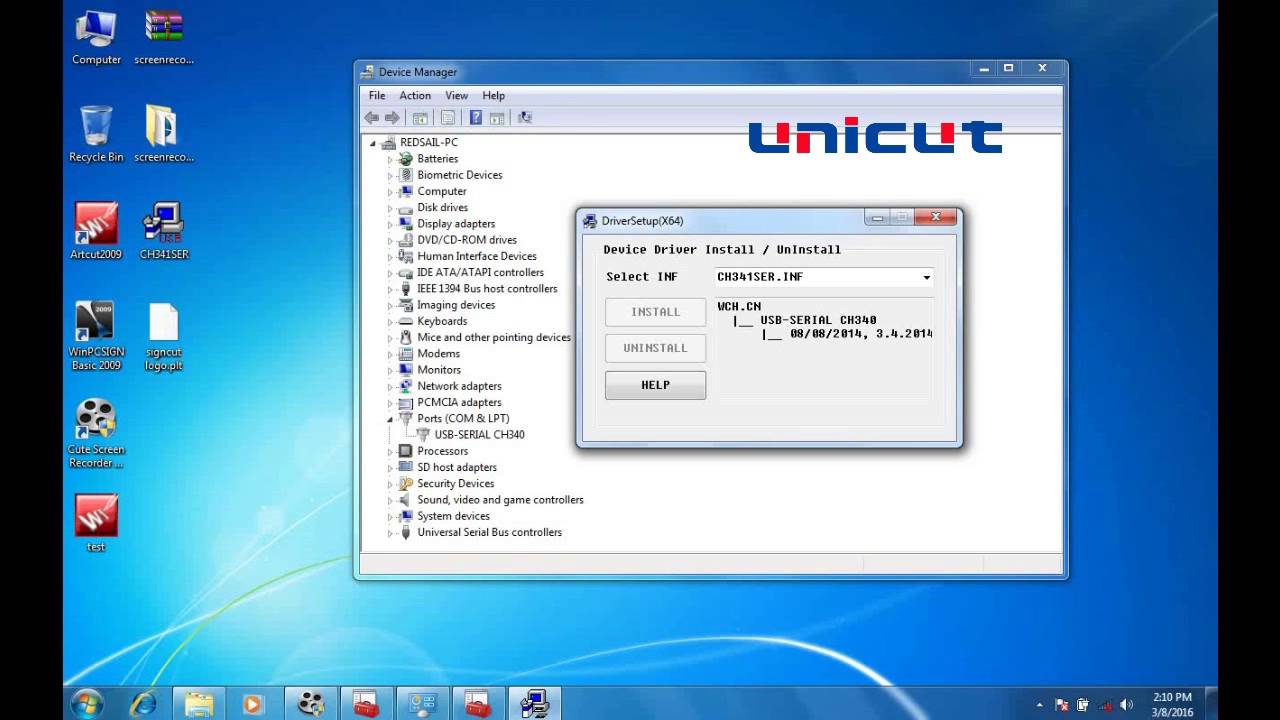The height and width of the screenshot is (720, 1280).
Task: Open Windows Explorer from the taskbar
Action: click(x=199, y=703)
